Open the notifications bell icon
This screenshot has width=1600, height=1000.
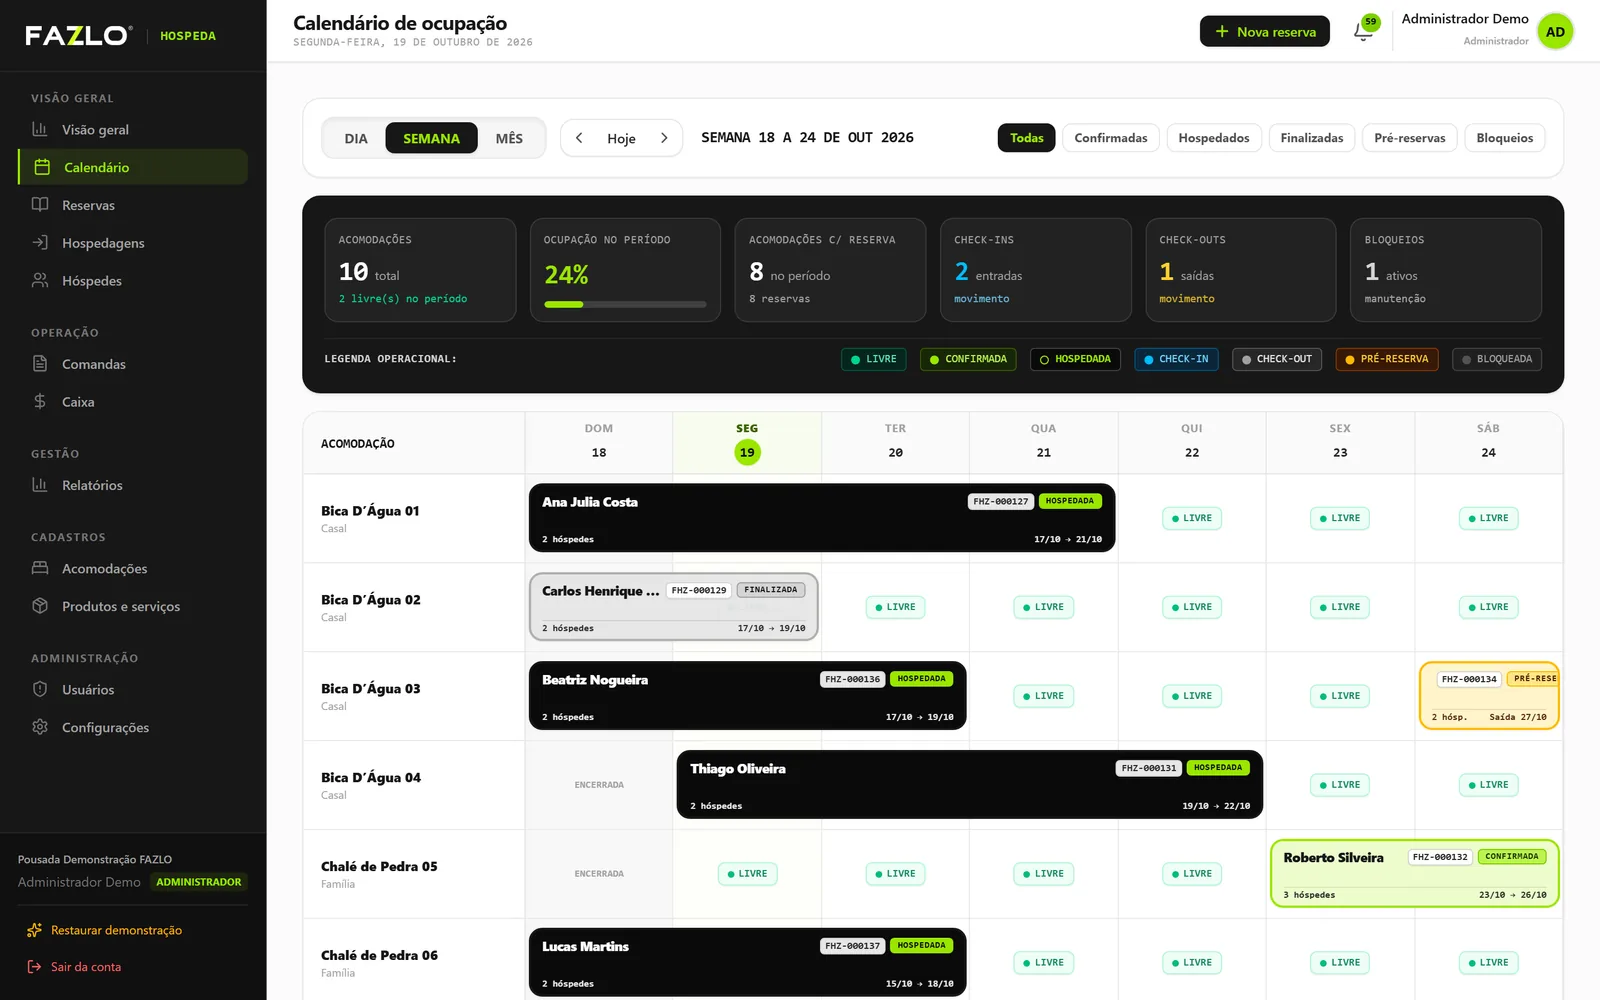tap(1363, 31)
